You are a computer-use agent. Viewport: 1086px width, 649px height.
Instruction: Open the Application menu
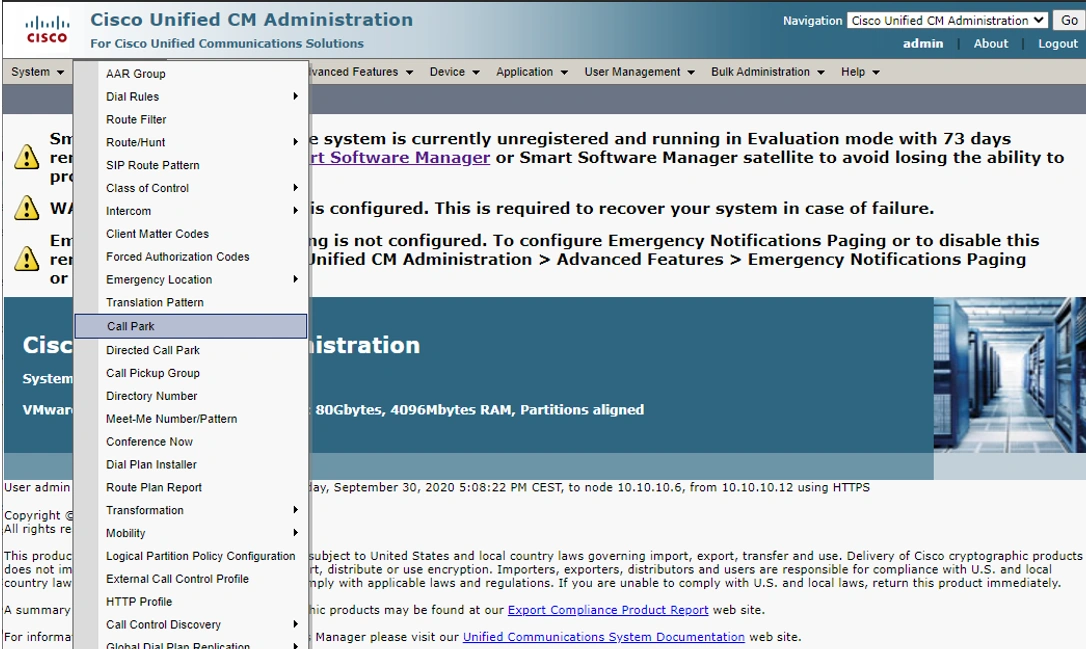click(532, 71)
